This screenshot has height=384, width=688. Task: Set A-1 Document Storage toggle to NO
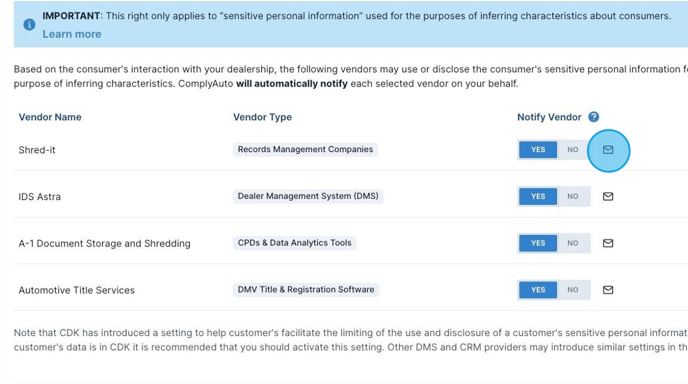[573, 243]
